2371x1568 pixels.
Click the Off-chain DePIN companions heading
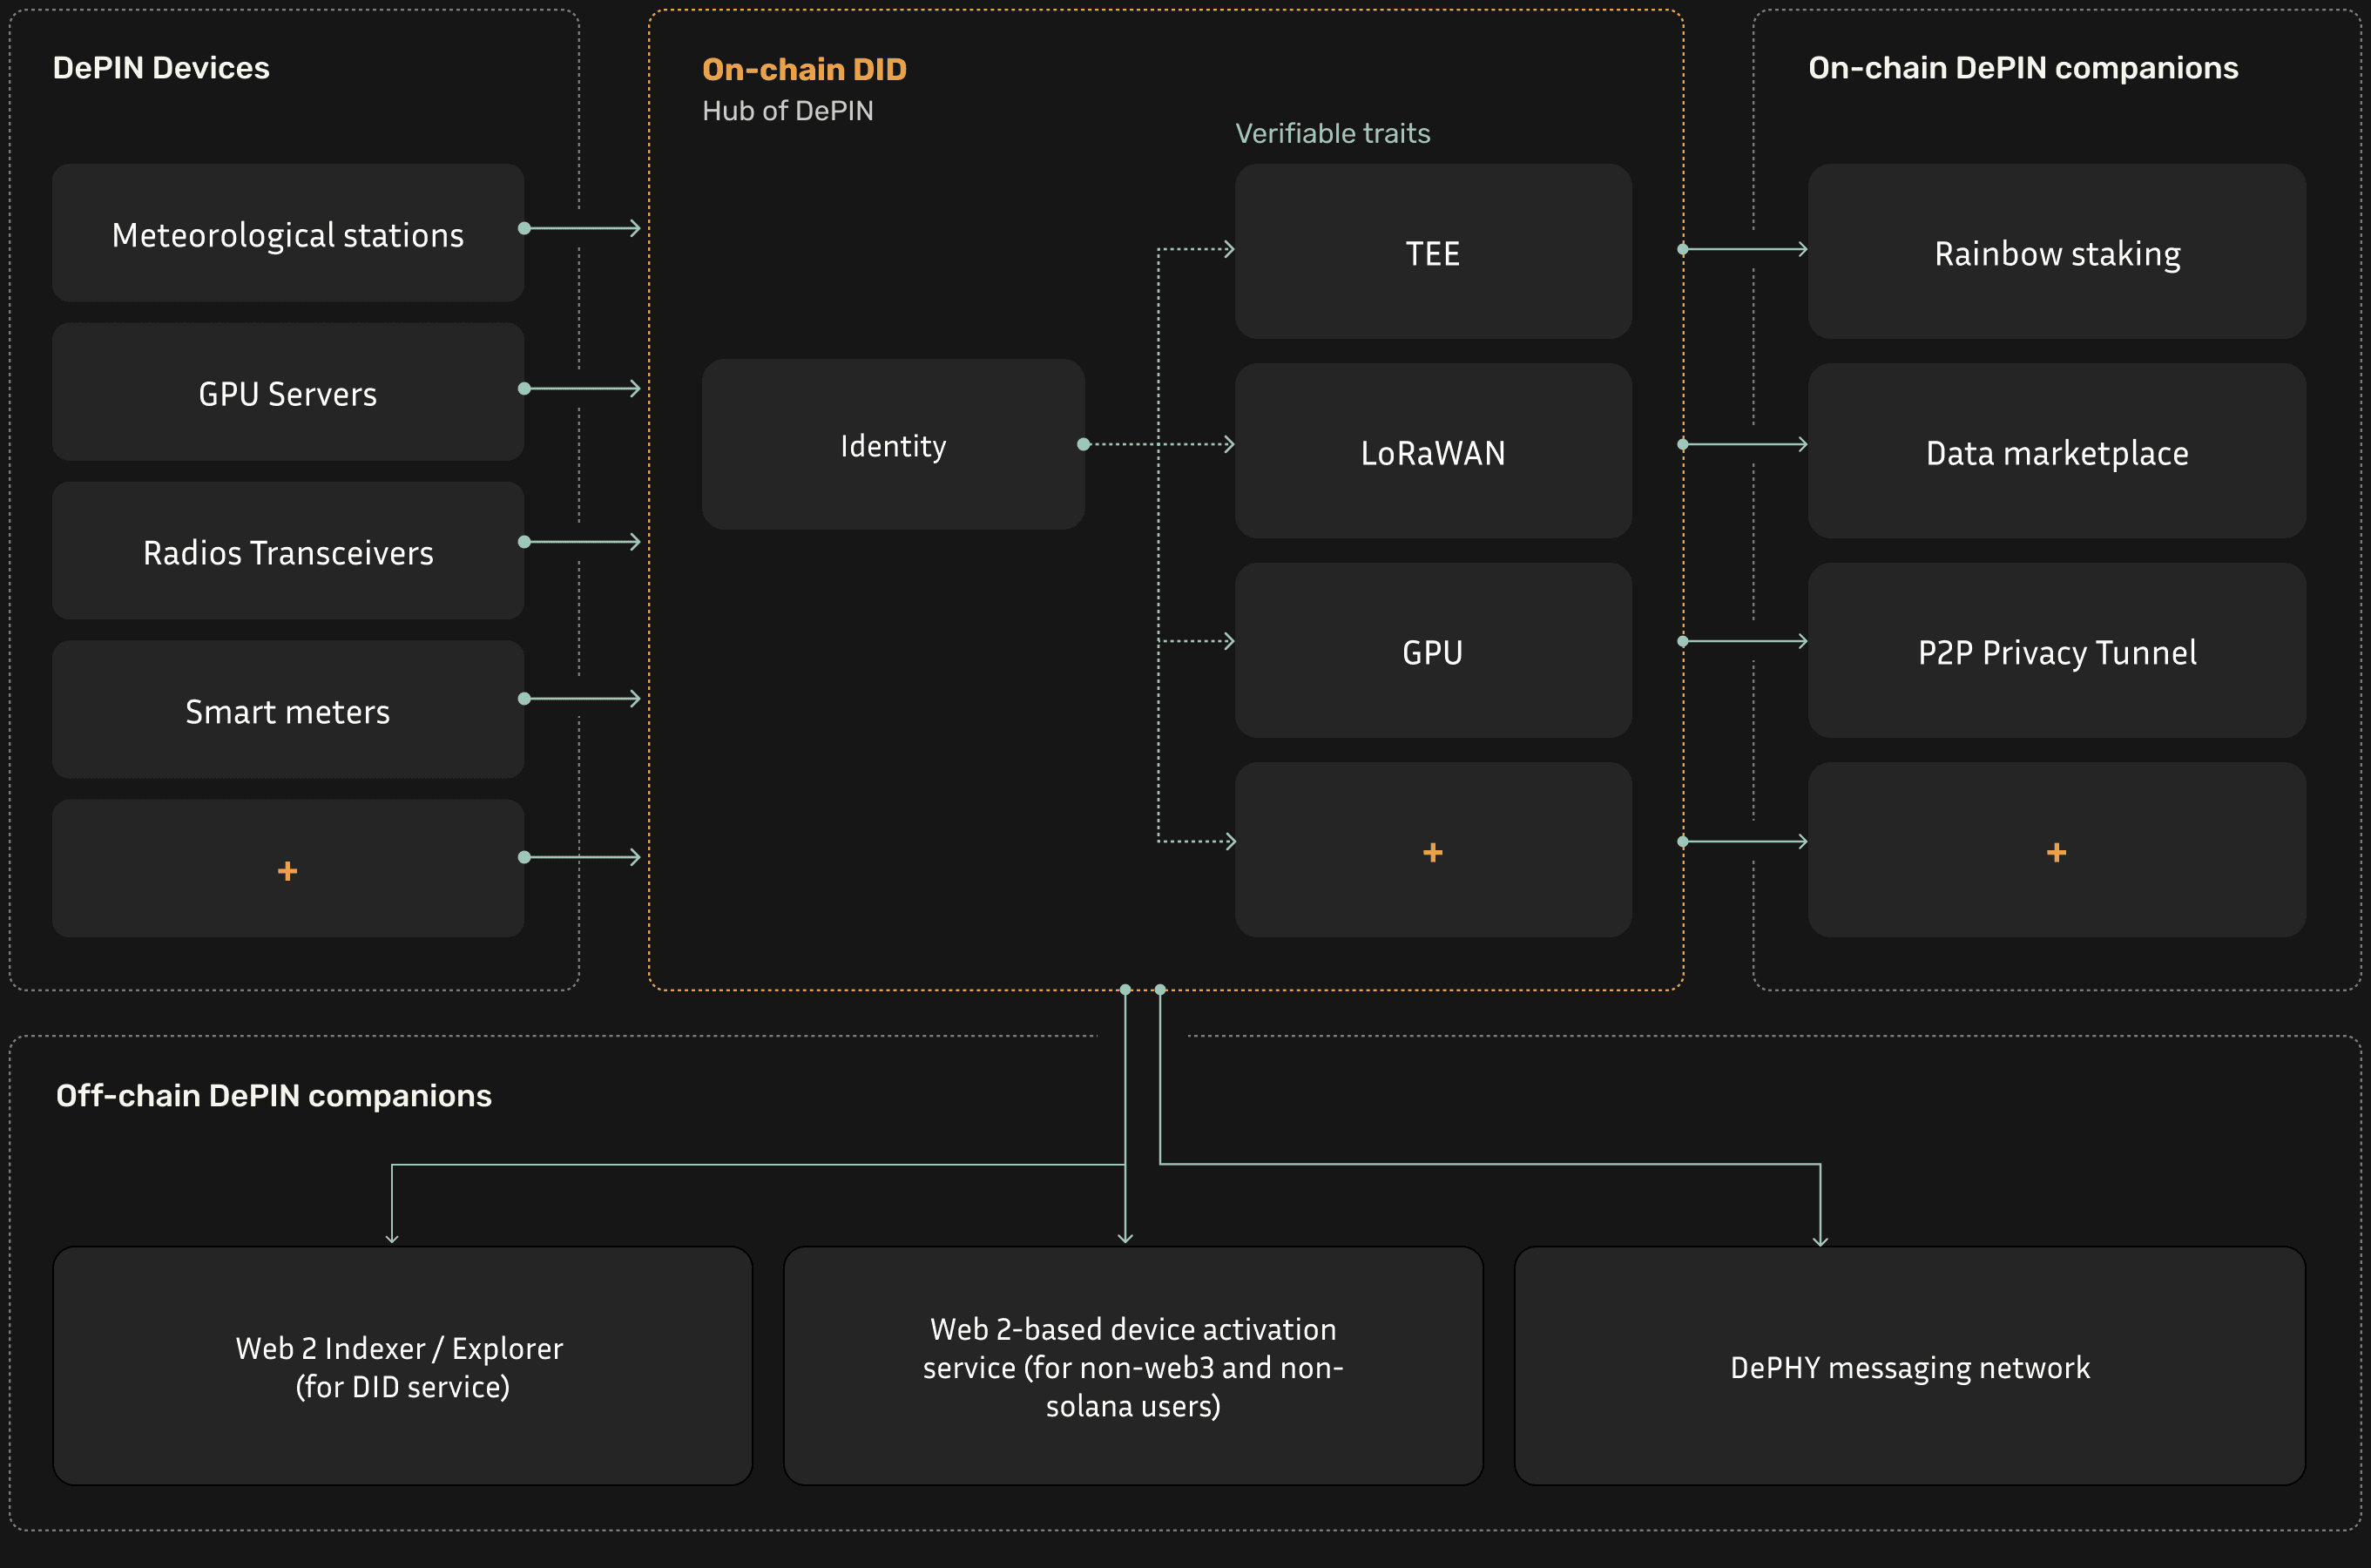pyautogui.click(x=274, y=1096)
